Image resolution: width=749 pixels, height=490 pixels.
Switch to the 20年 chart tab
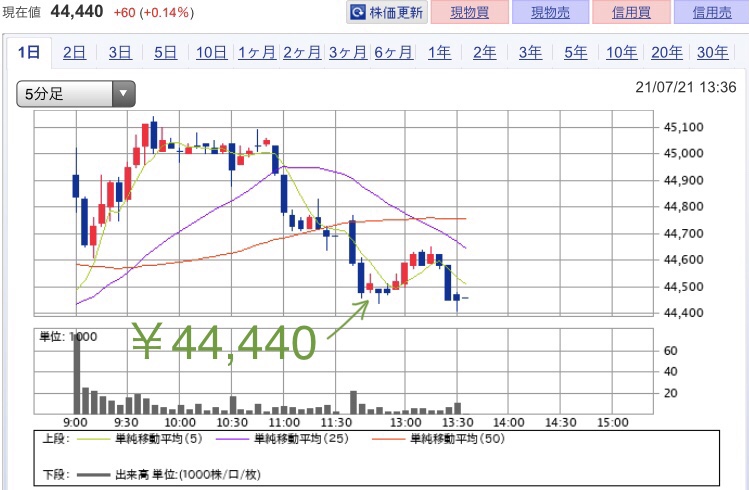(x=667, y=52)
